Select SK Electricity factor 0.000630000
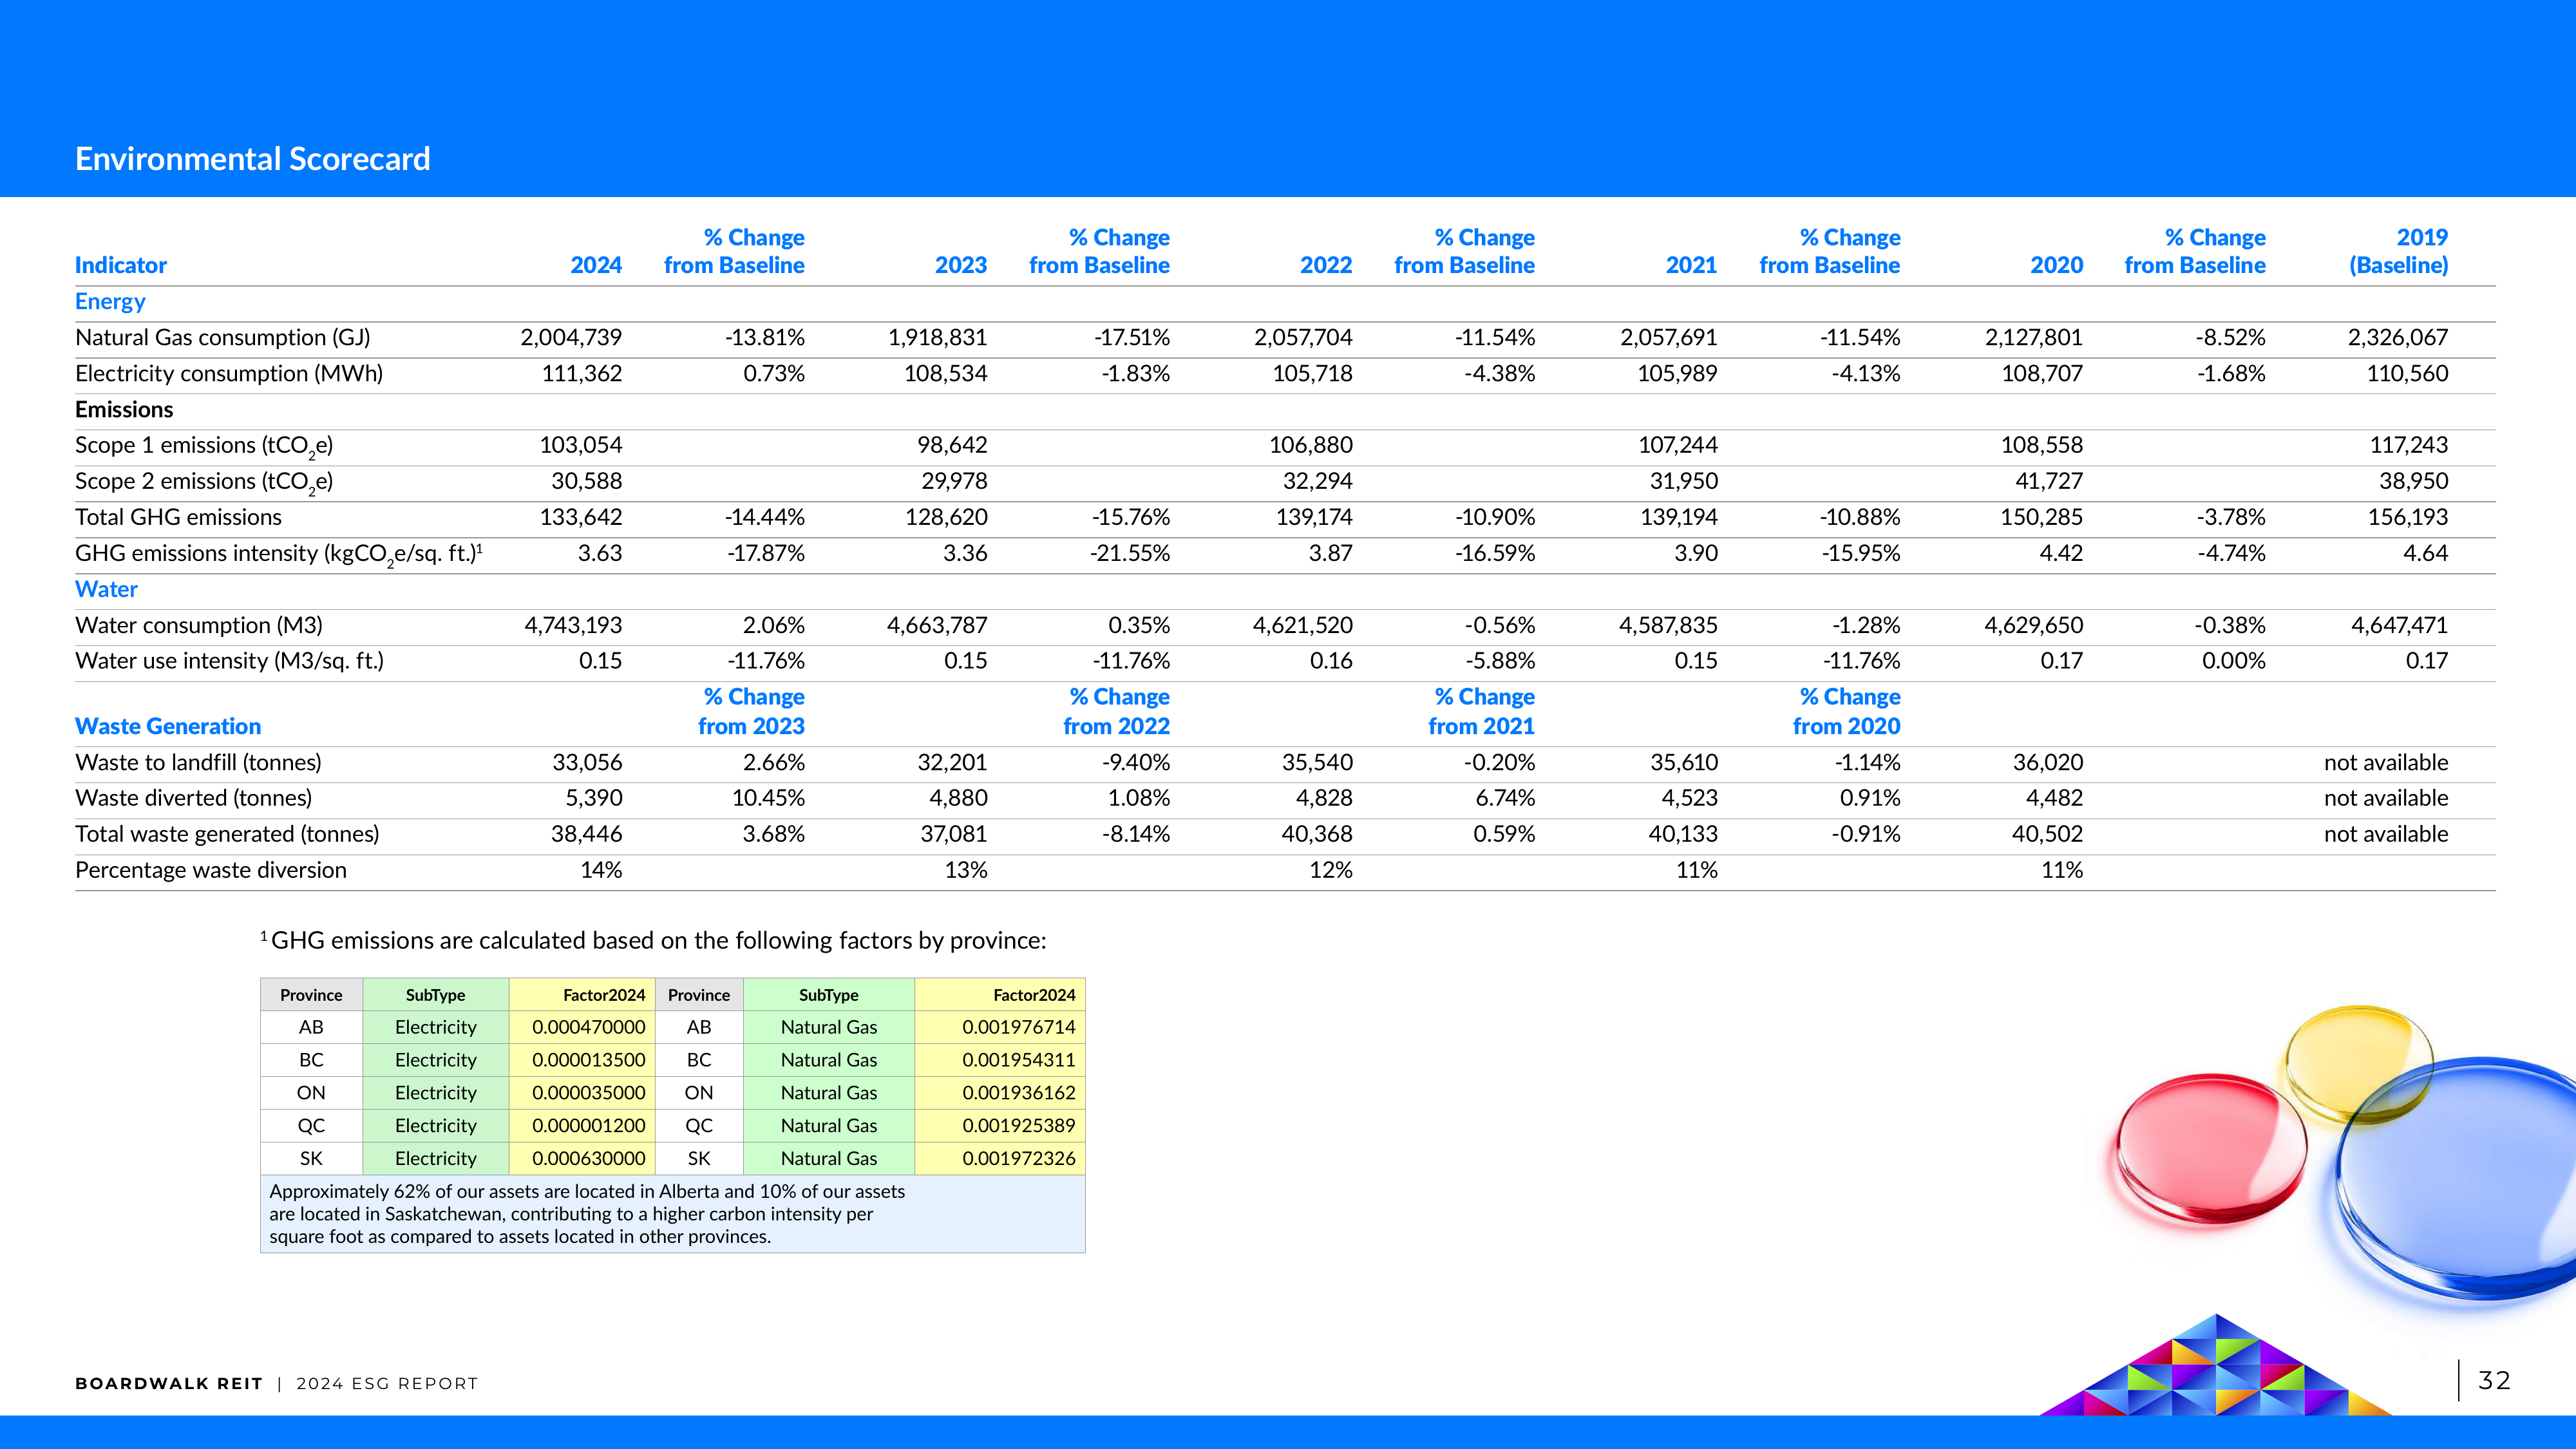 (588, 1158)
